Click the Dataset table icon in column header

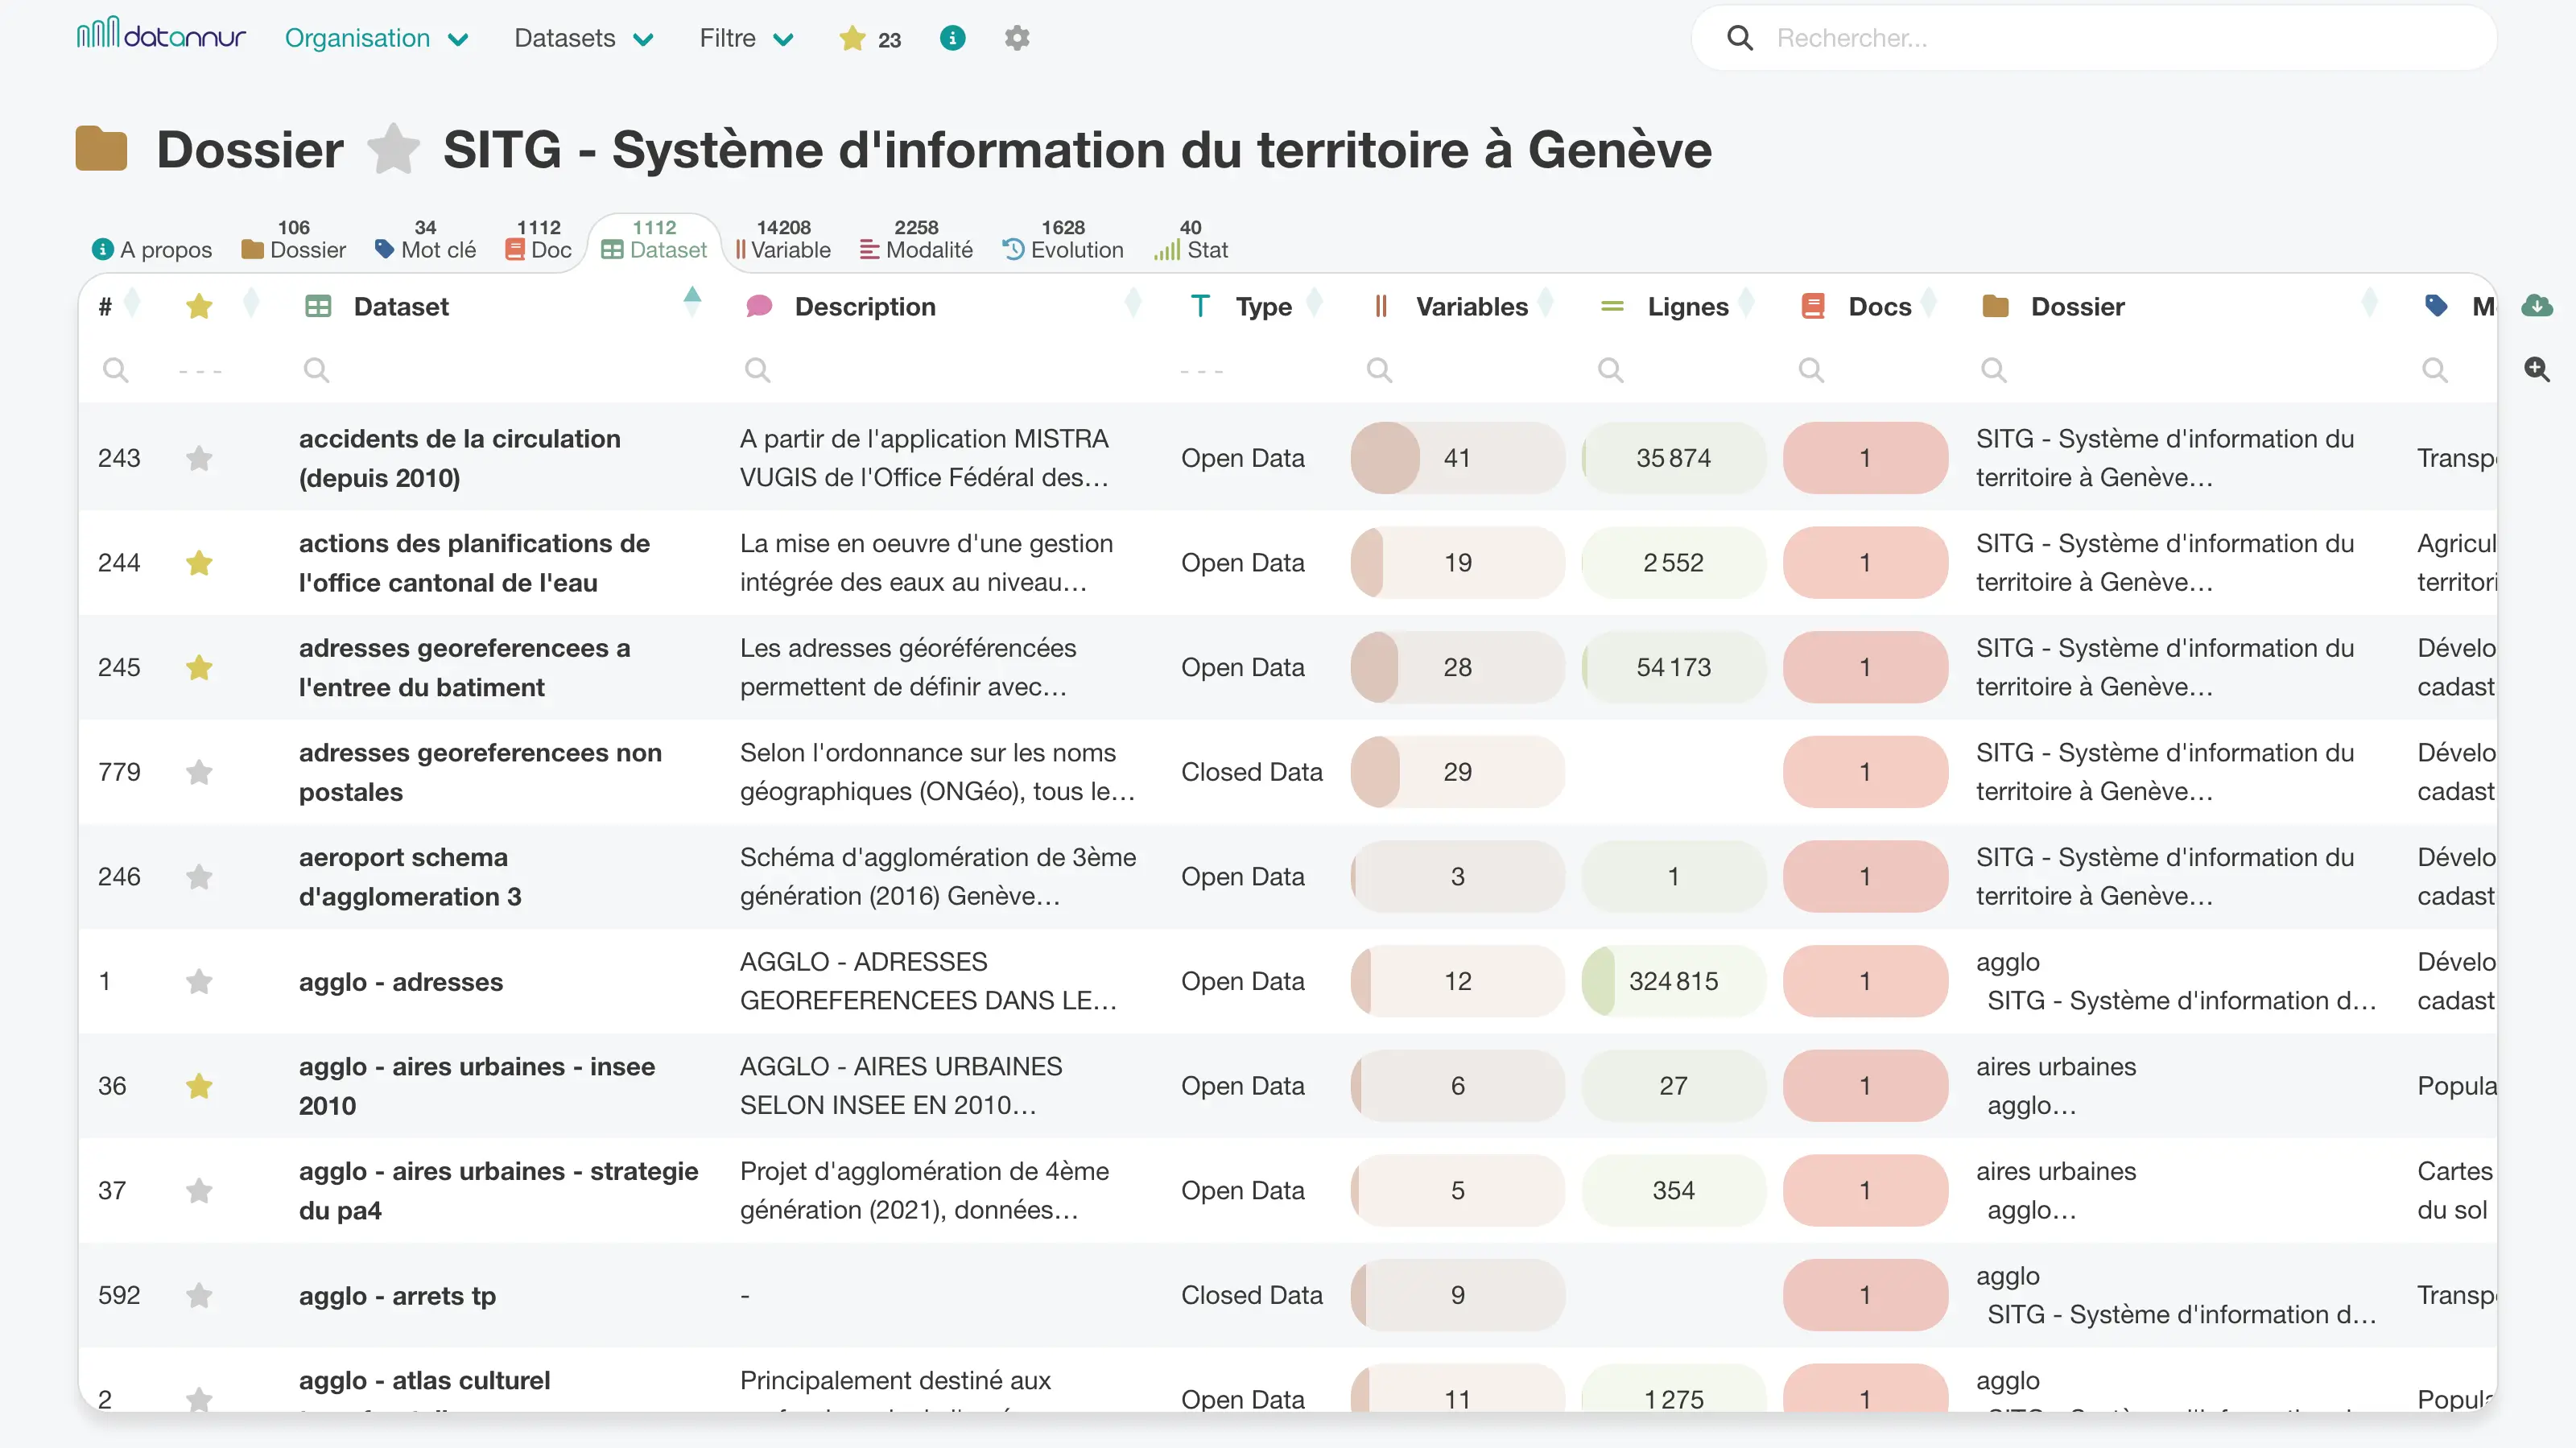(x=318, y=306)
